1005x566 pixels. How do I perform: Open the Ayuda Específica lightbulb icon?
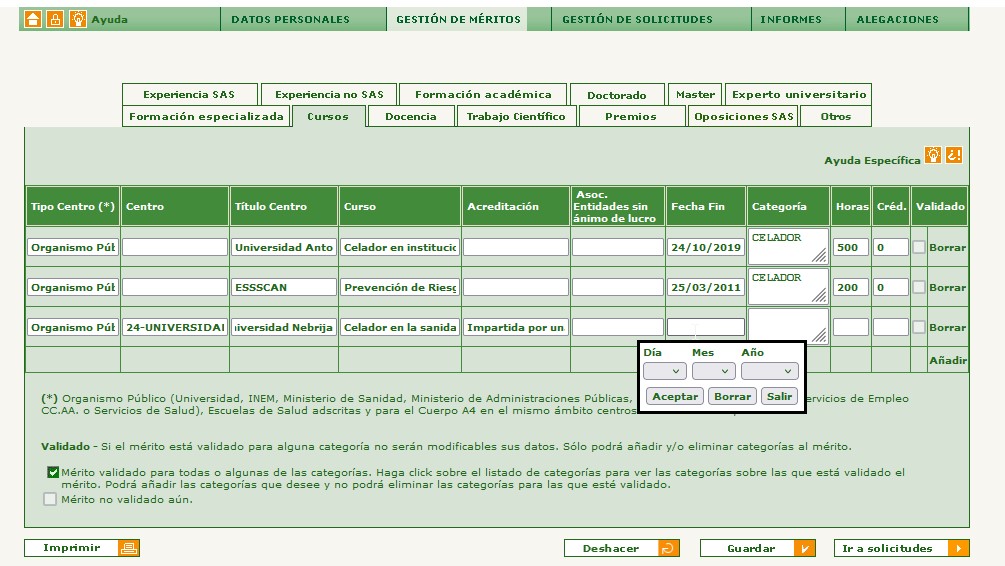933,155
